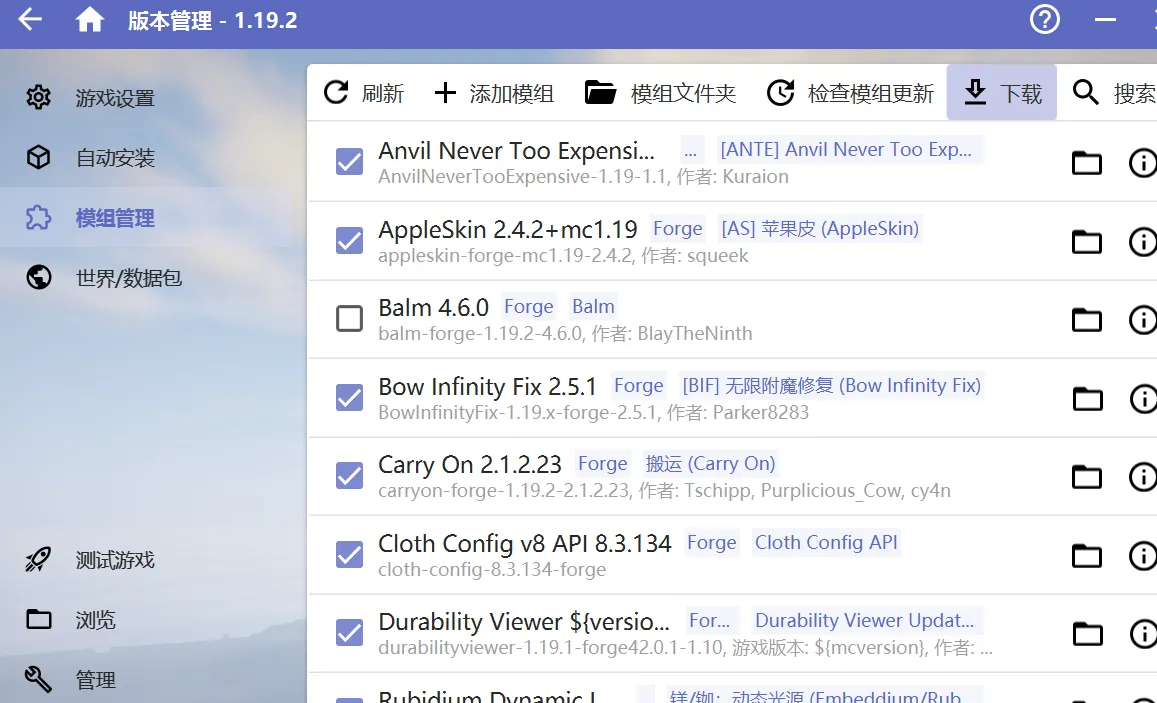
Task: Uncheck Cloth Config v8 API checkbox
Action: [x=349, y=555]
